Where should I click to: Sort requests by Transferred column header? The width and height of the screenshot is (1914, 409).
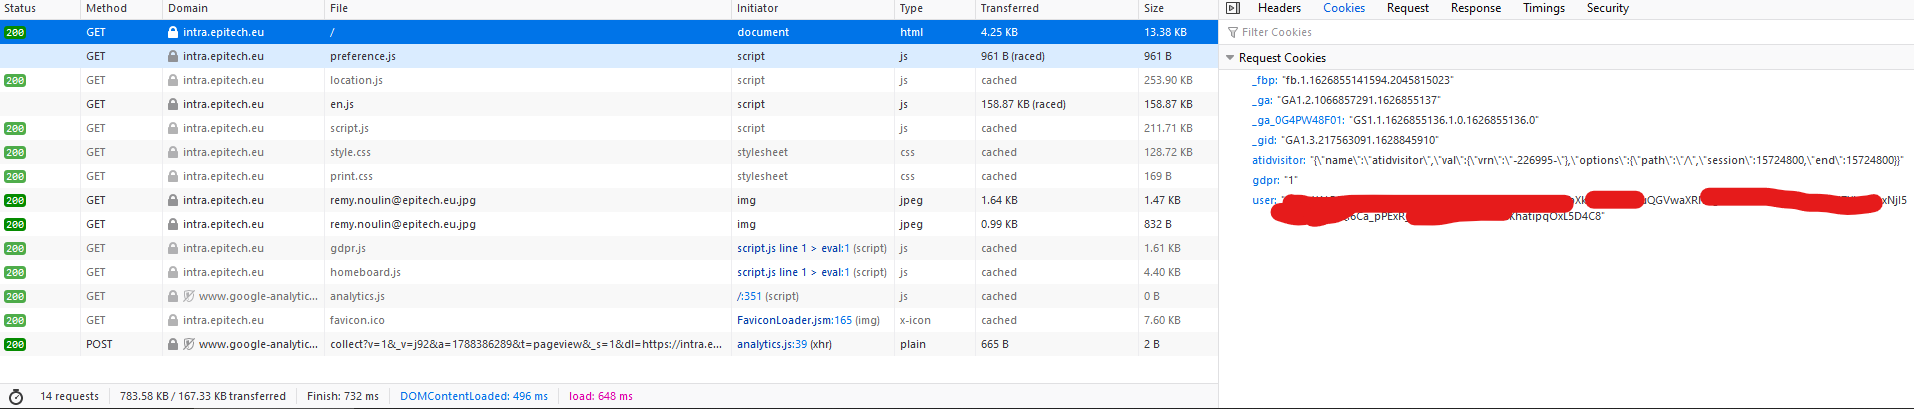point(1009,8)
